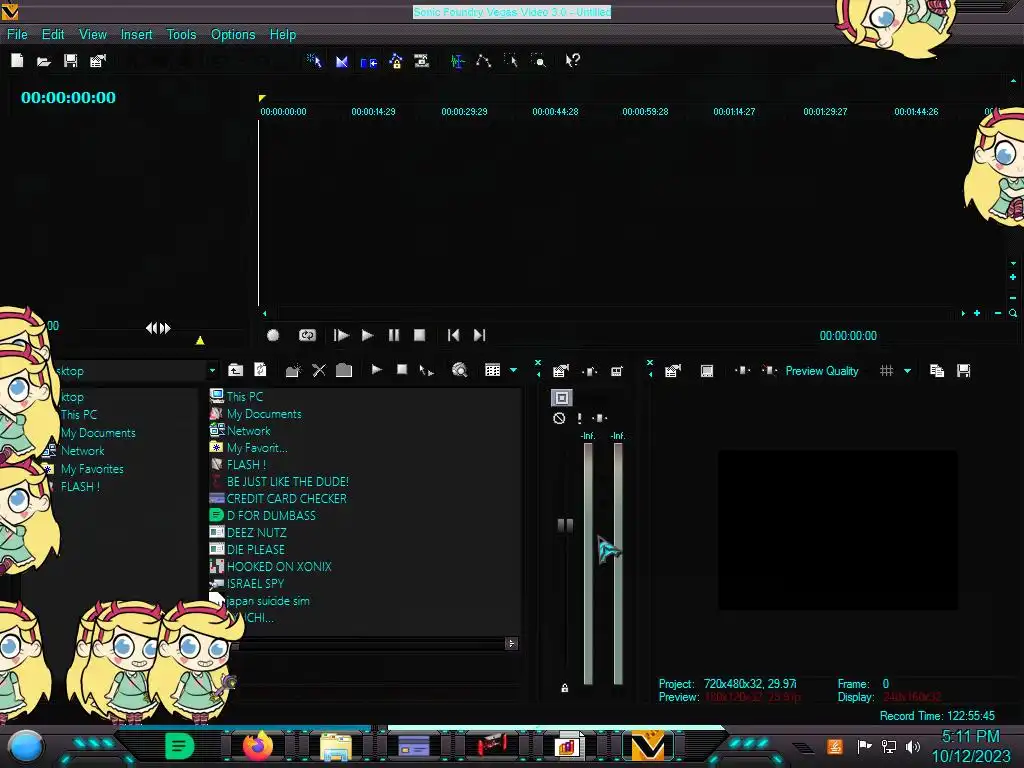Click Explorer Stop Preview icon

(x=402, y=370)
